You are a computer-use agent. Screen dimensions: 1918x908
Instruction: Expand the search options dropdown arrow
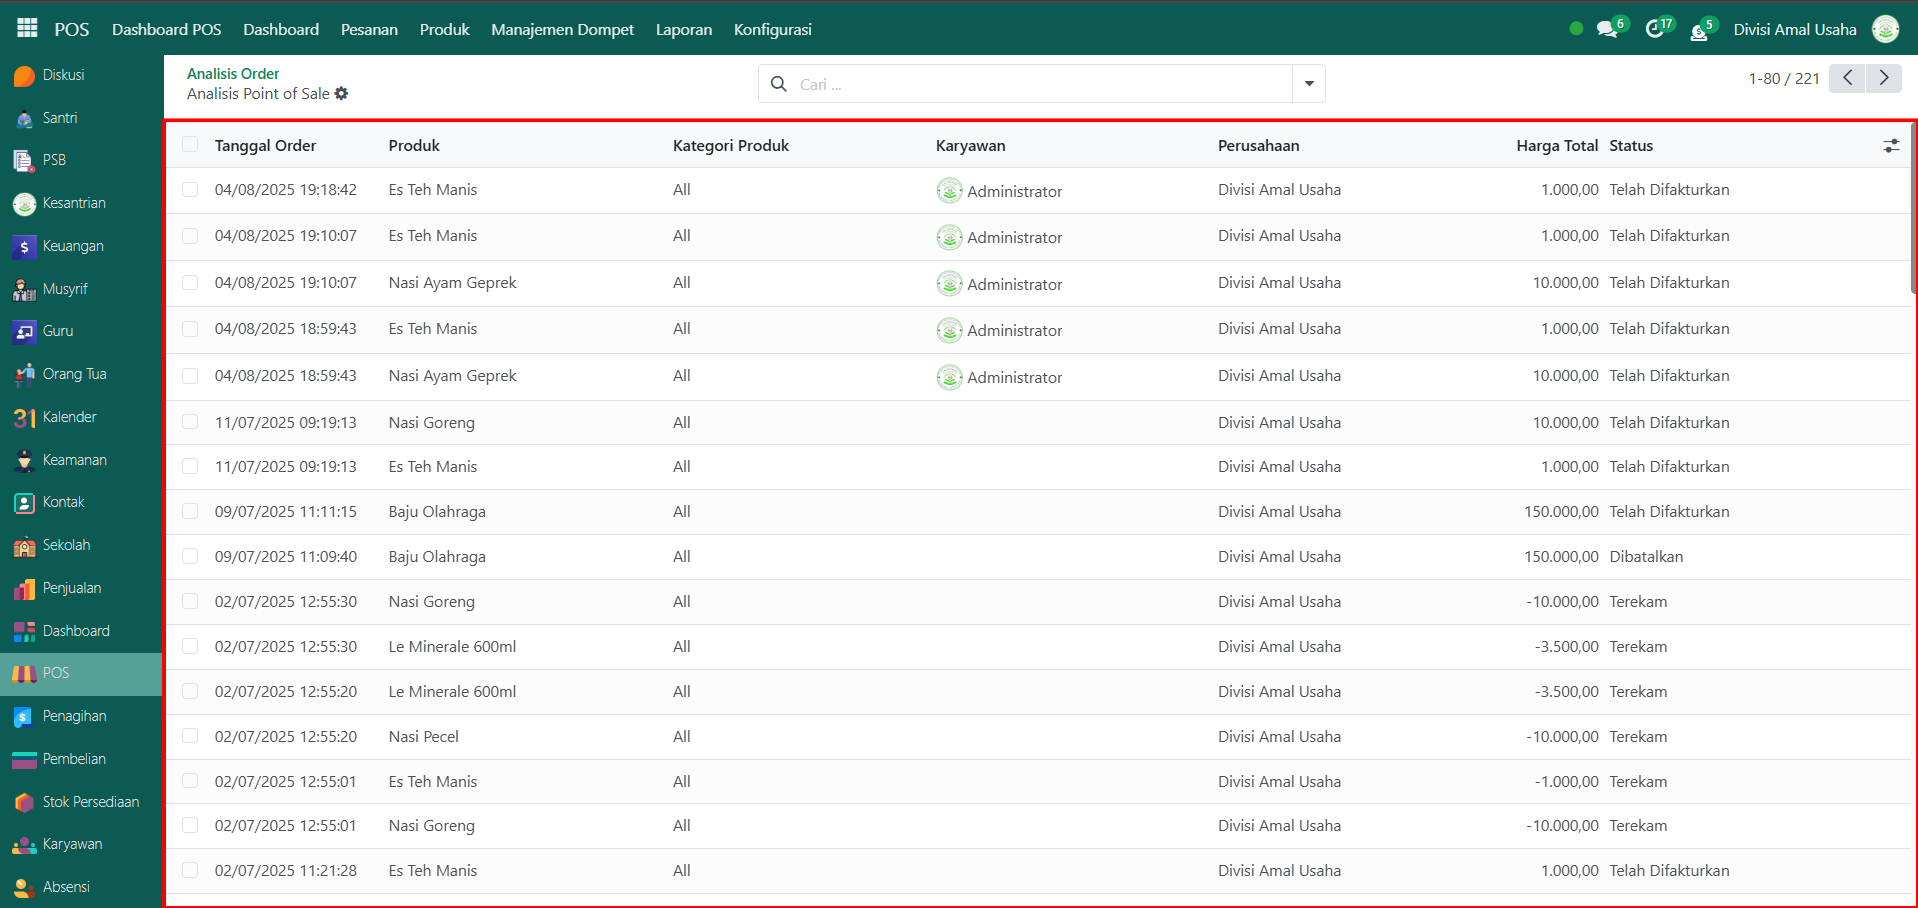(1308, 84)
